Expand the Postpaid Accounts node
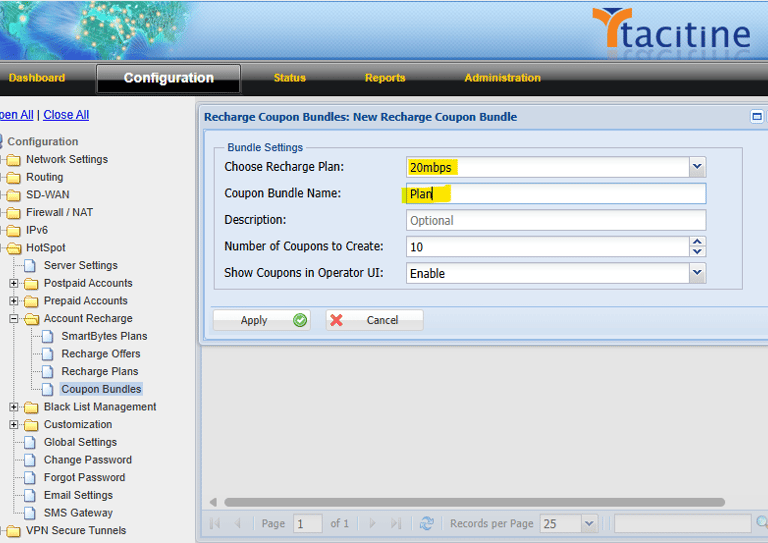Viewport: 768px width, 543px height. coord(14,283)
